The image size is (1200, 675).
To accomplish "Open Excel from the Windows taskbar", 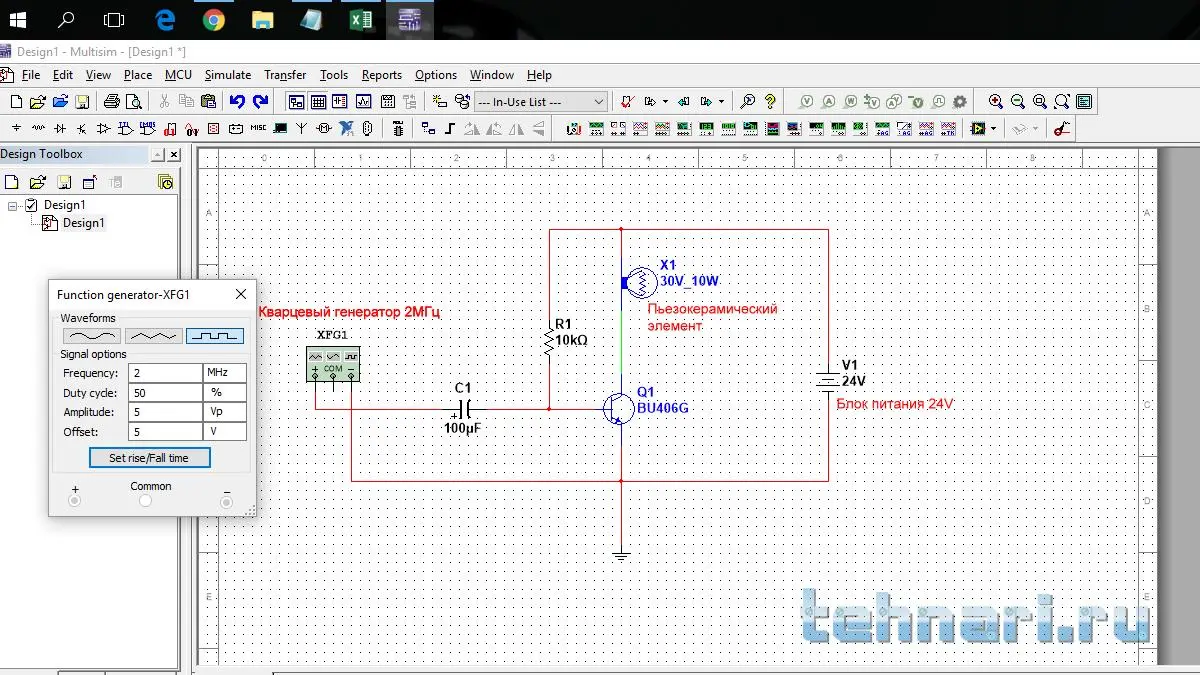I will click(360, 20).
